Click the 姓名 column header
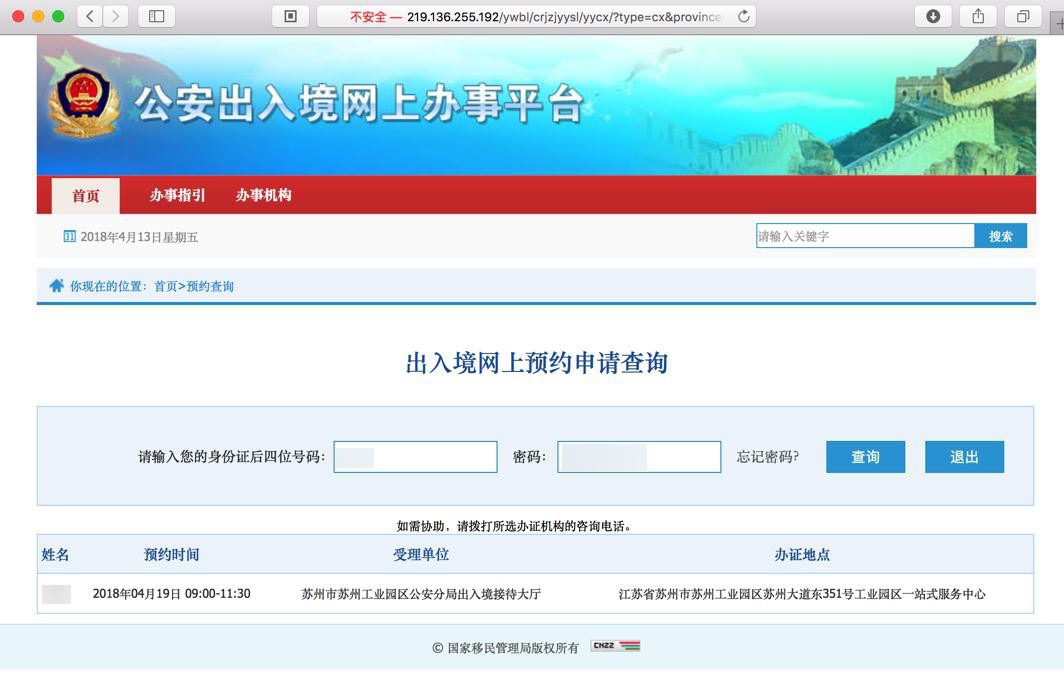Viewport: 1064px width, 679px height. tap(55, 555)
